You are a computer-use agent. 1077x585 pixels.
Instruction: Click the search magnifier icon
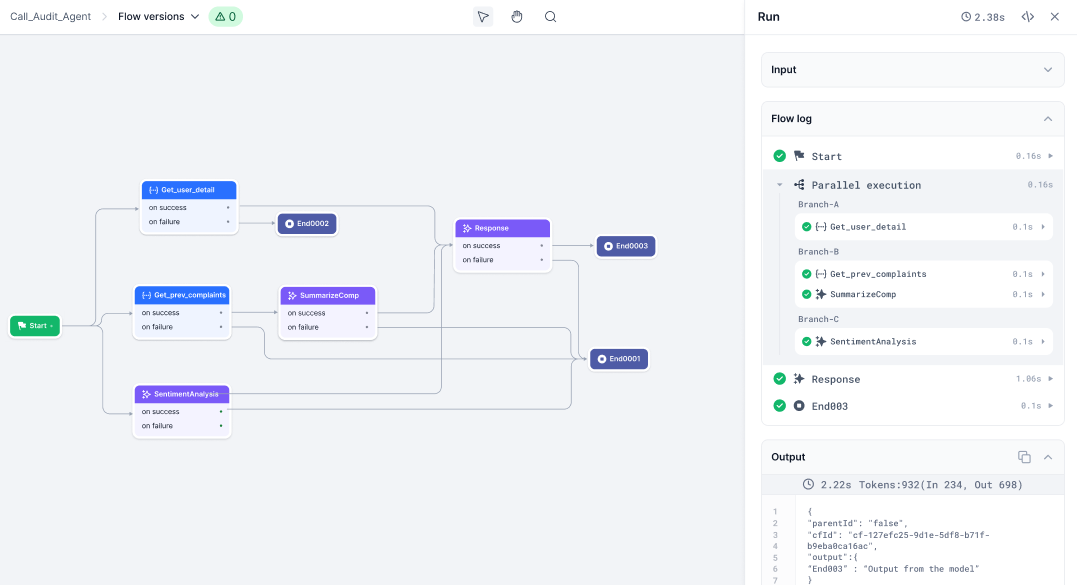pyautogui.click(x=550, y=17)
